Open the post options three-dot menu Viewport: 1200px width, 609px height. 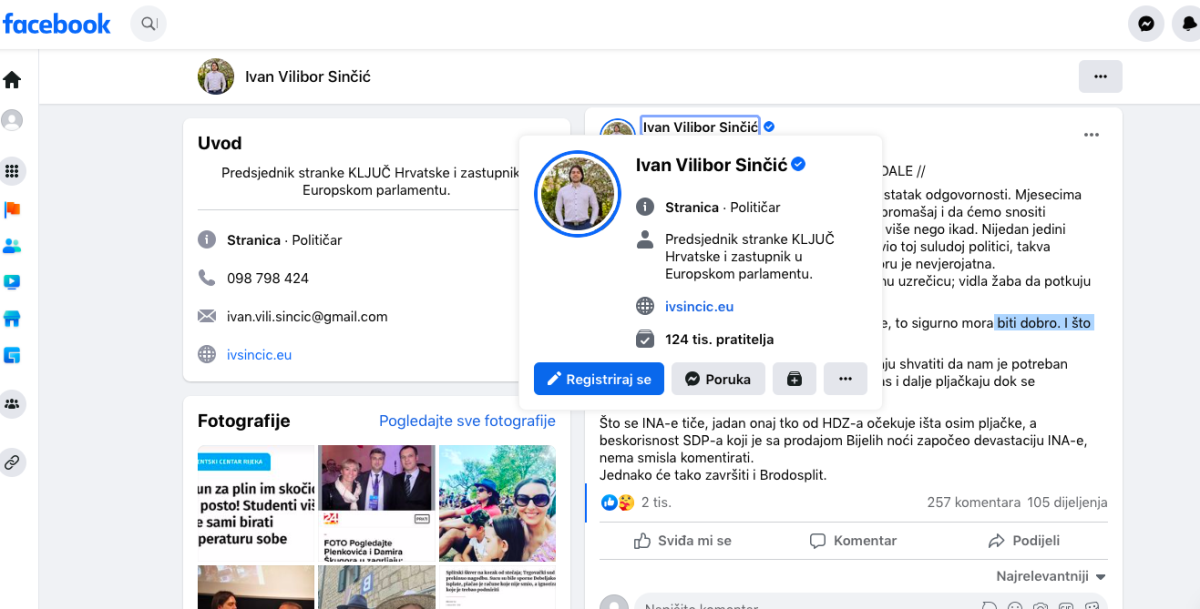click(x=1091, y=135)
